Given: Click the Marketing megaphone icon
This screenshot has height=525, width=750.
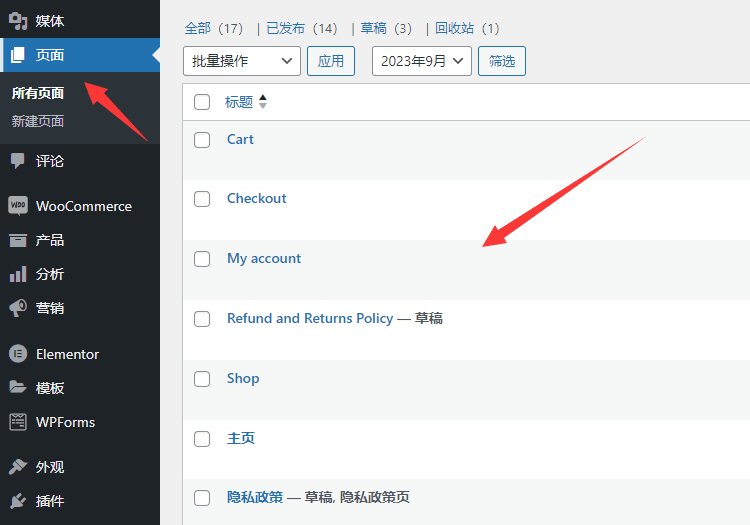Looking at the screenshot, I should [x=18, y=308].
